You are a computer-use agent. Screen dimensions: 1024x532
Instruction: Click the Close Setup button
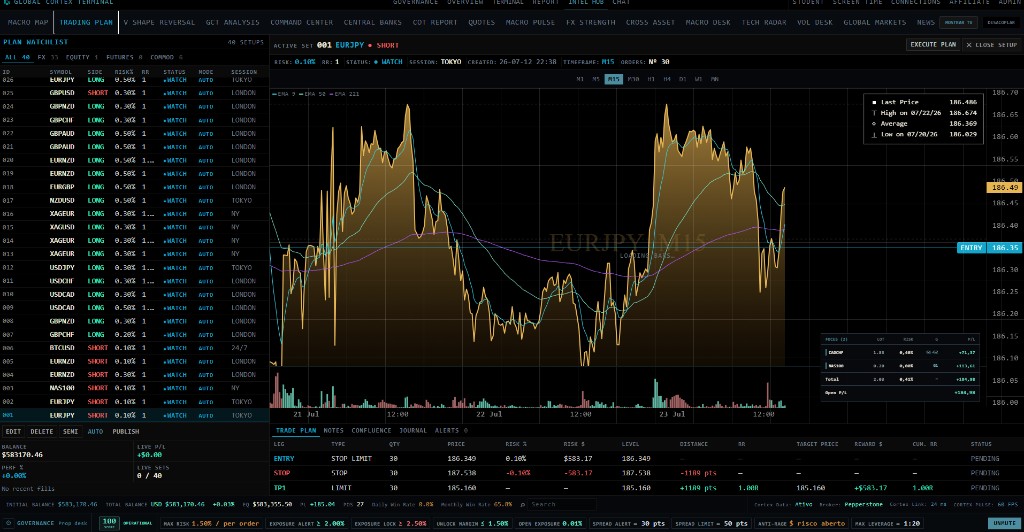(x=991, y=44)
